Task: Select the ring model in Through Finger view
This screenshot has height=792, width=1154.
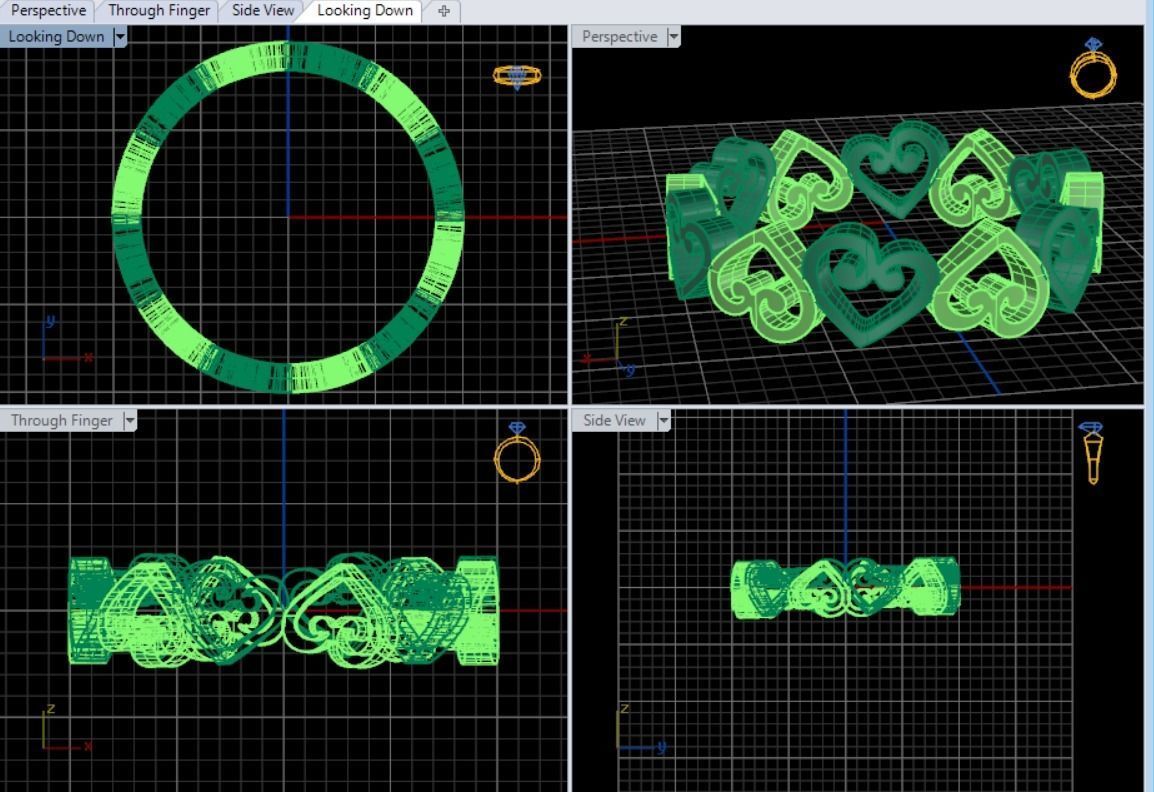Action: [283, 611]
